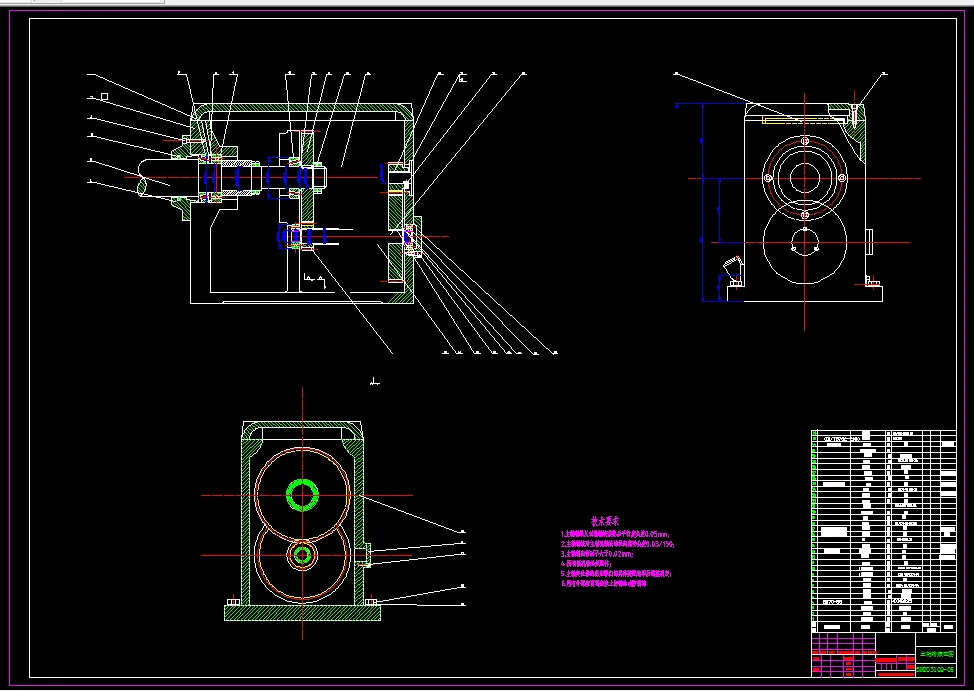
Task: Select requirement line 3 ending in 0.02mm
Action: pyautogui.click(x=596, y=554)
